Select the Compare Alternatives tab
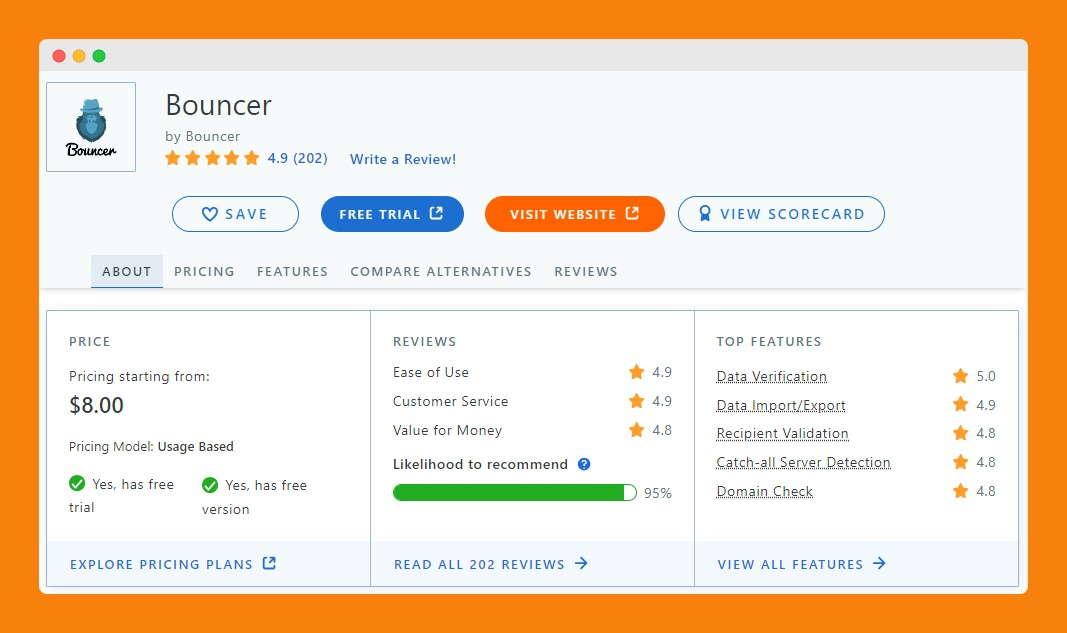The image size is (1067, 633). coord(441,271)
